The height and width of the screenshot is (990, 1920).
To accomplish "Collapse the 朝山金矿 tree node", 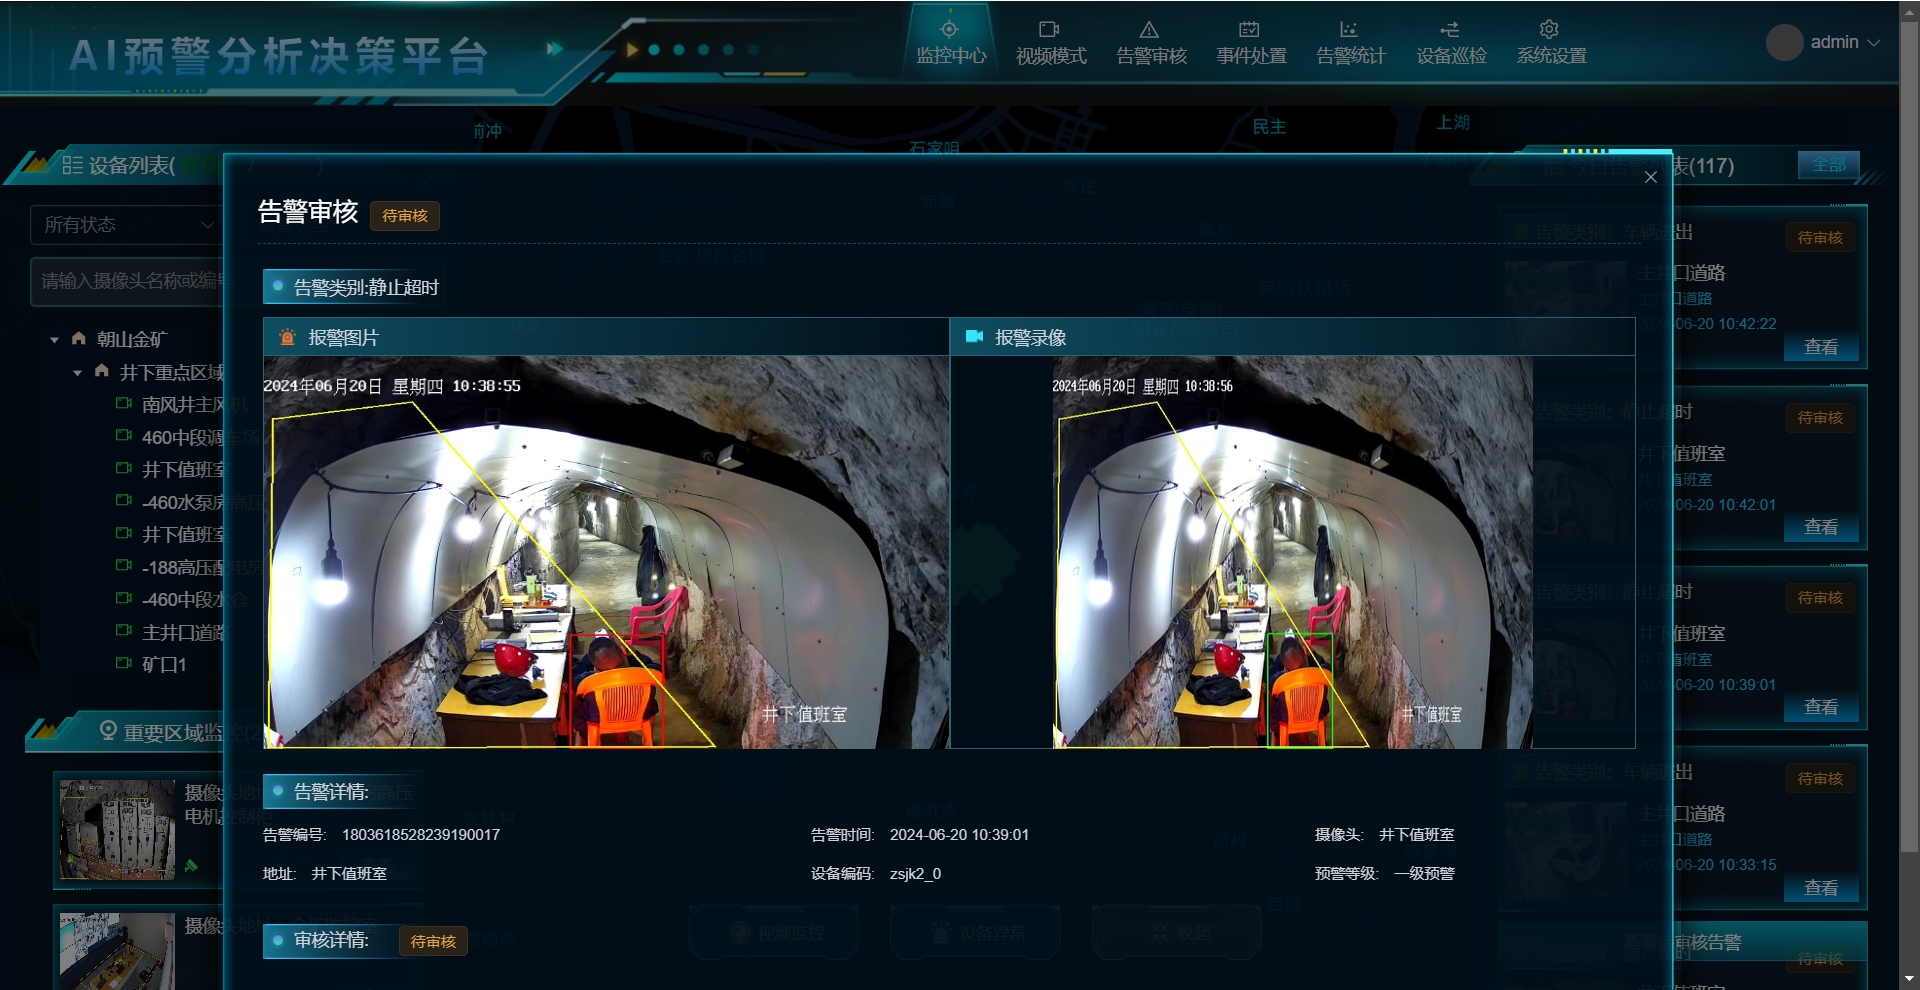I will click(x=54, y=340).
